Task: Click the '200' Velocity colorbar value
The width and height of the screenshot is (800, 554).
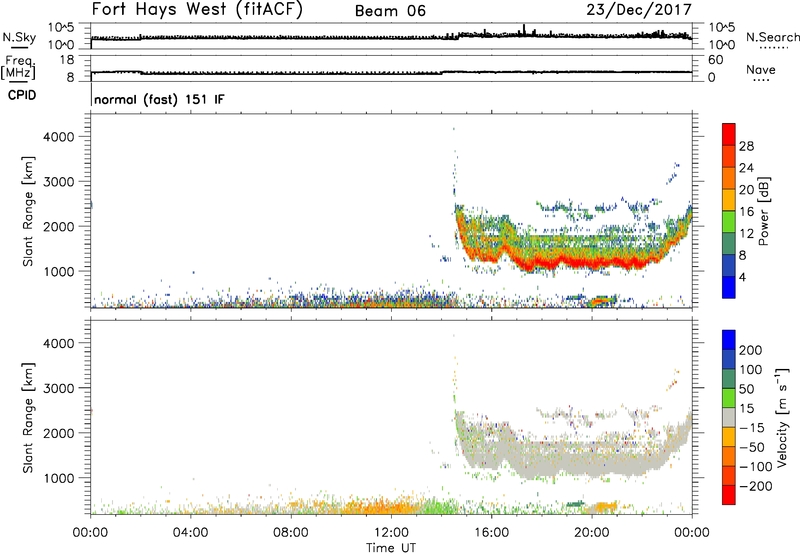Action: click(x=751, y=350)
